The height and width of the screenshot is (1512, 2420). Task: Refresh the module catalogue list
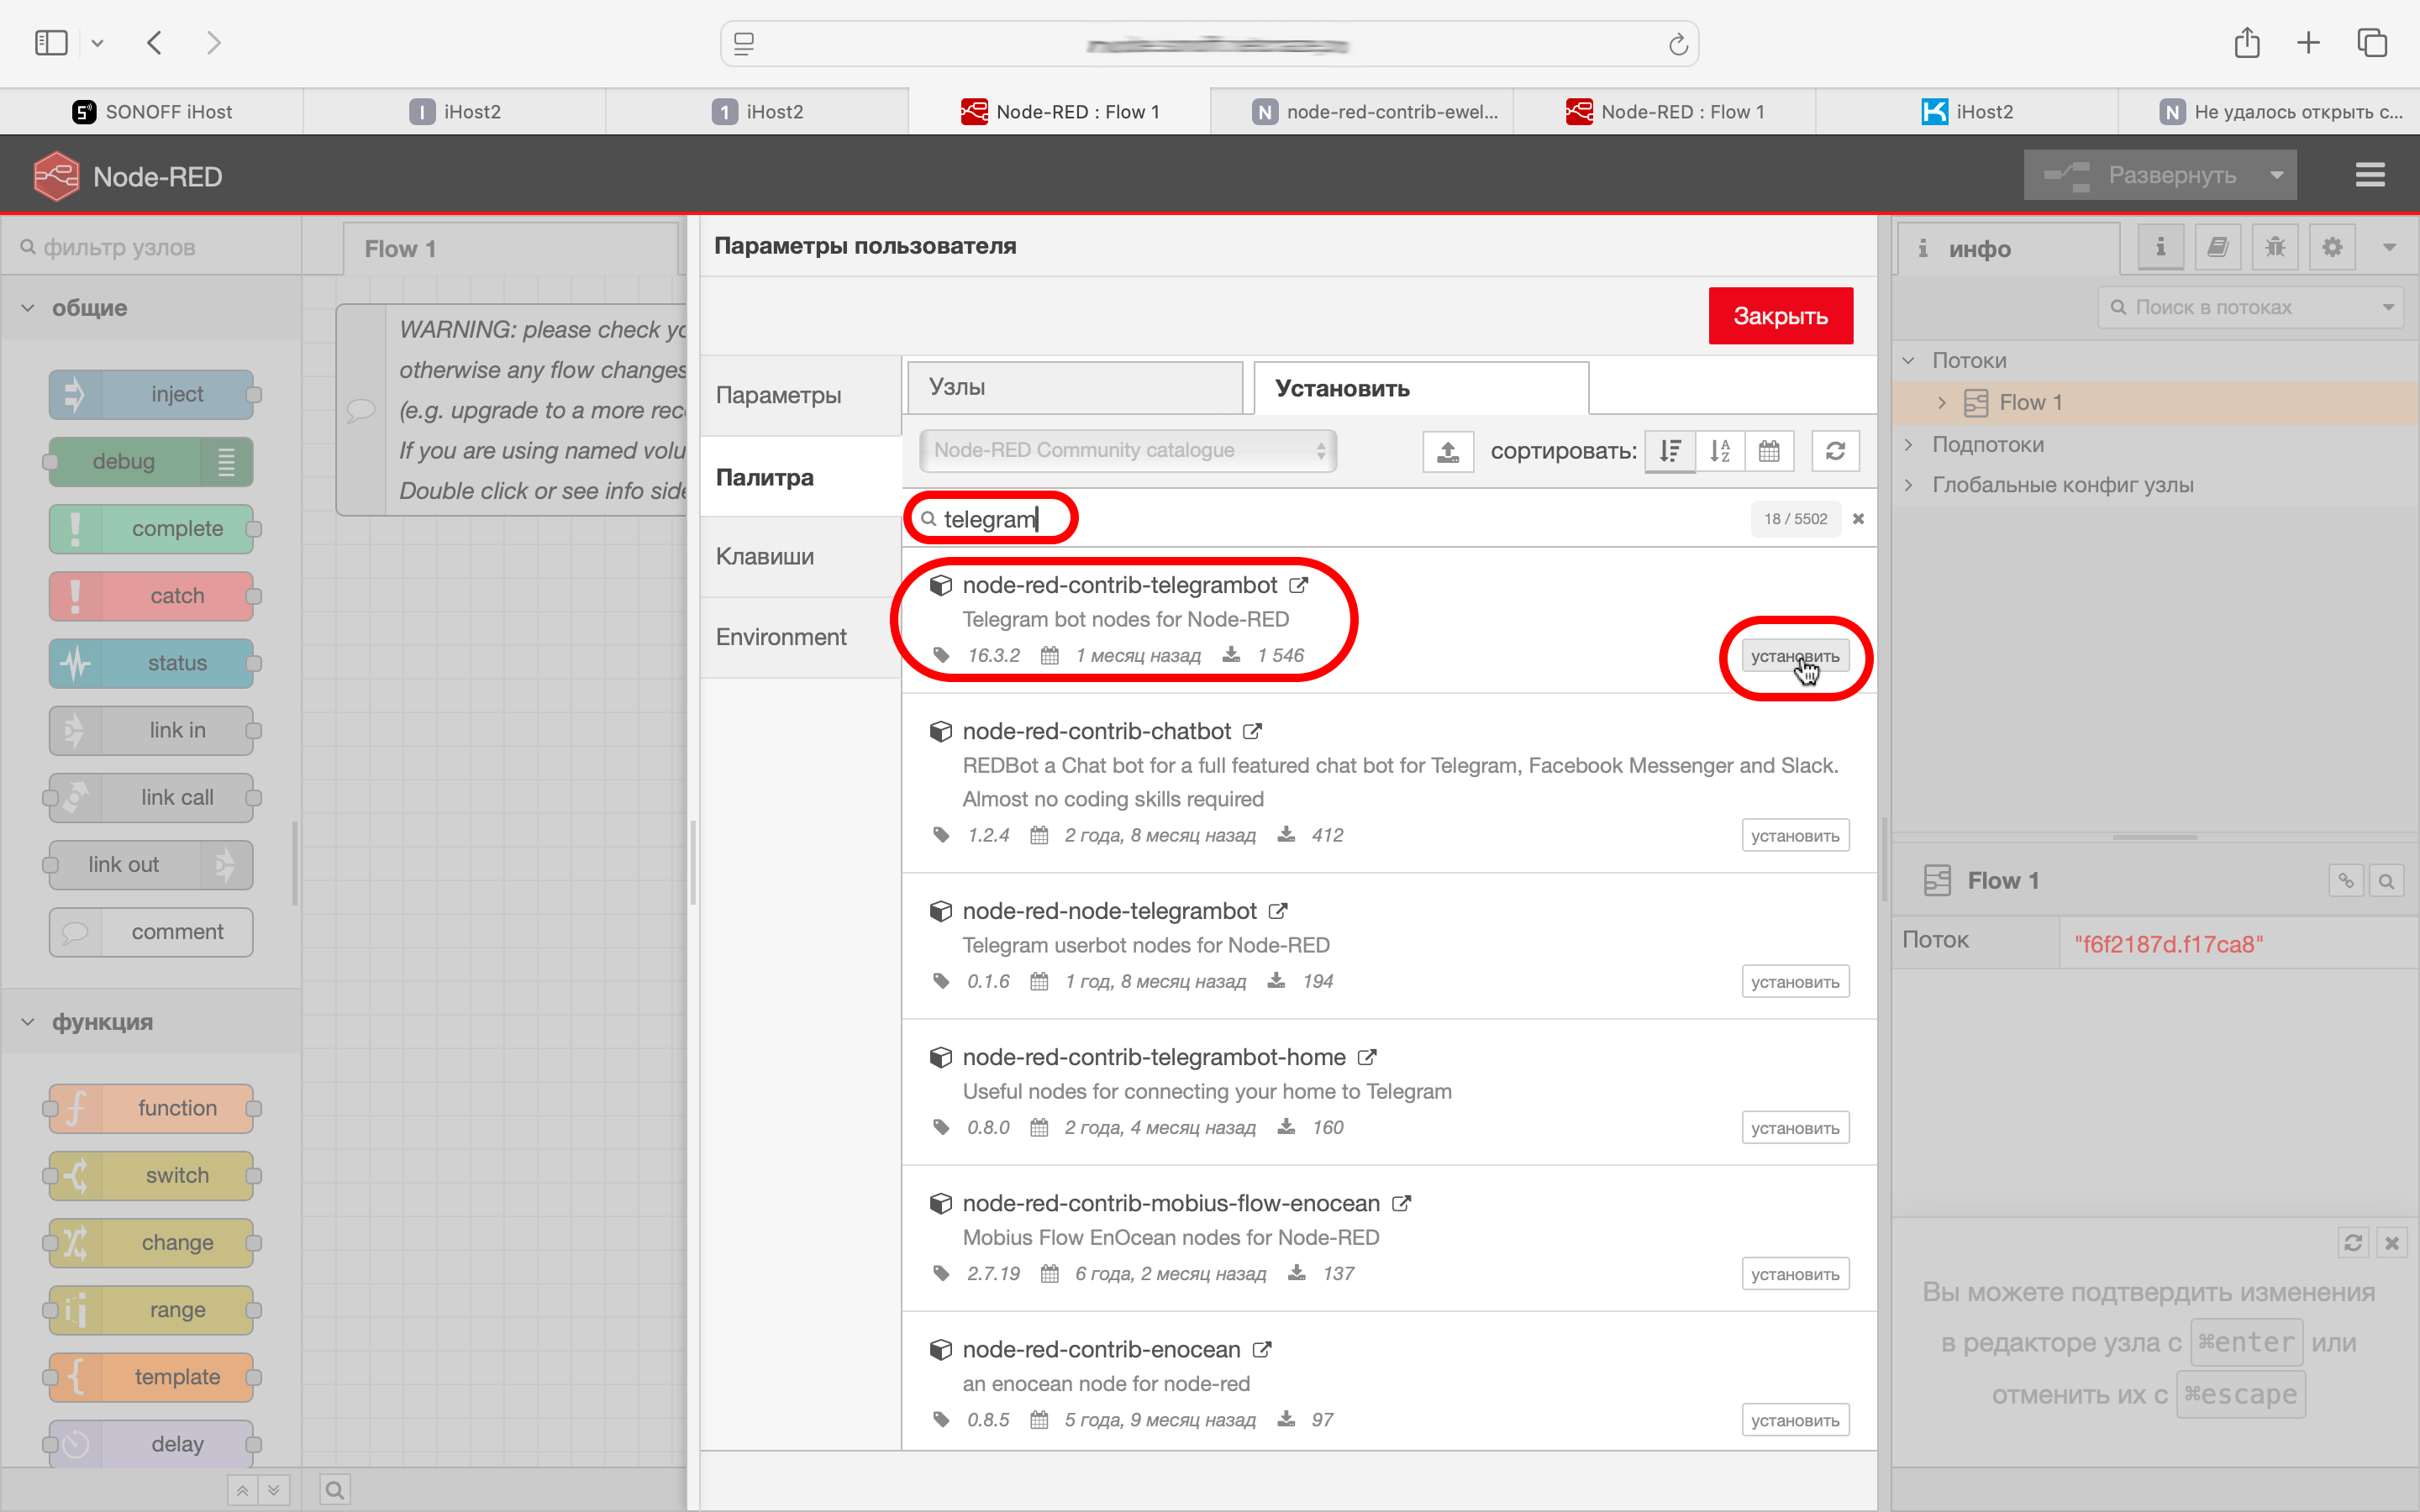click(x=1835, y=451)
